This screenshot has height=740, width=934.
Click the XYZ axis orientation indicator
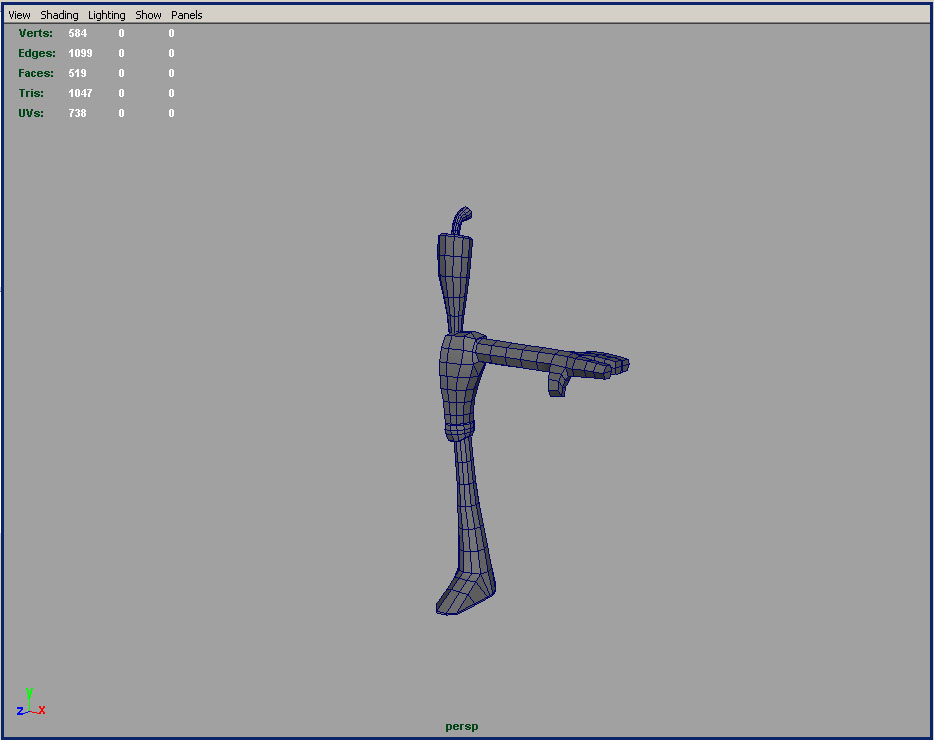tap(31, 702)
